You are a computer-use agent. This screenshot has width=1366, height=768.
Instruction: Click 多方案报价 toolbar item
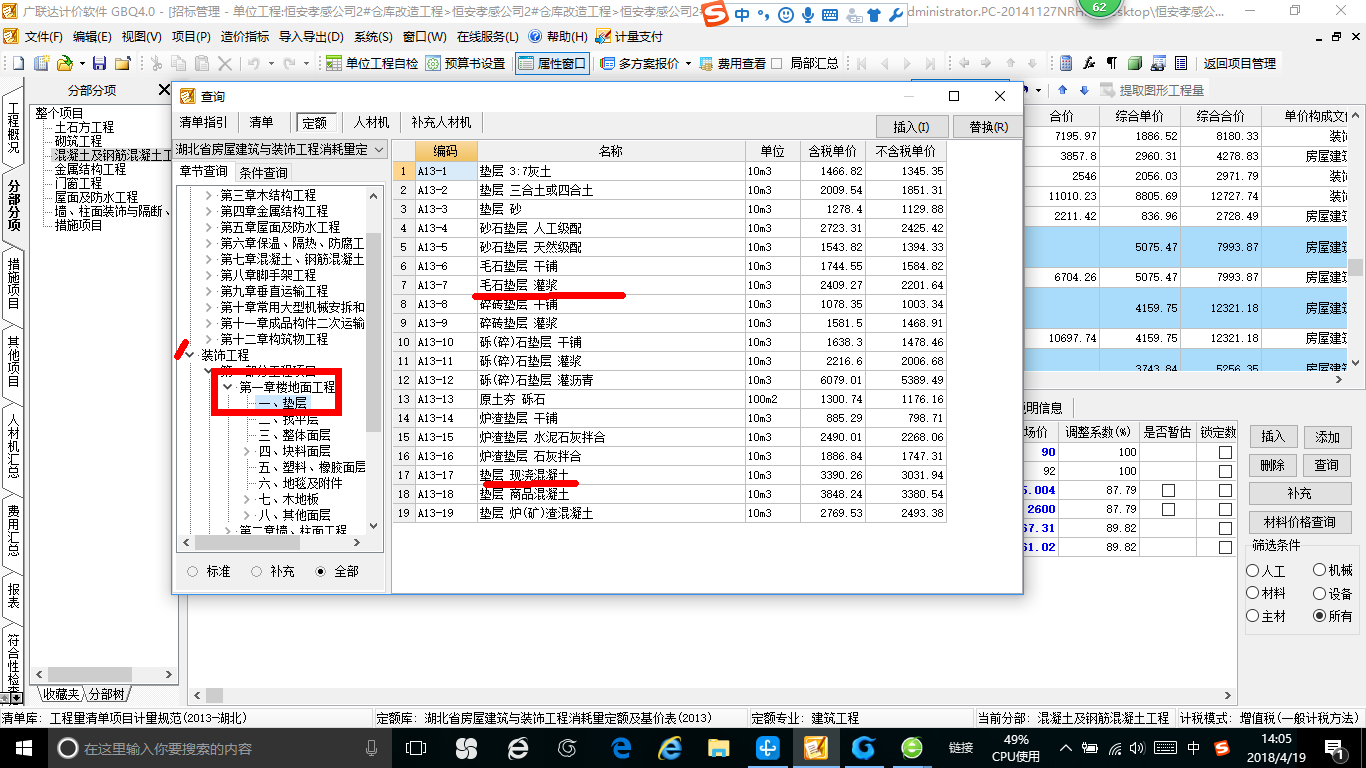(639, 63)
